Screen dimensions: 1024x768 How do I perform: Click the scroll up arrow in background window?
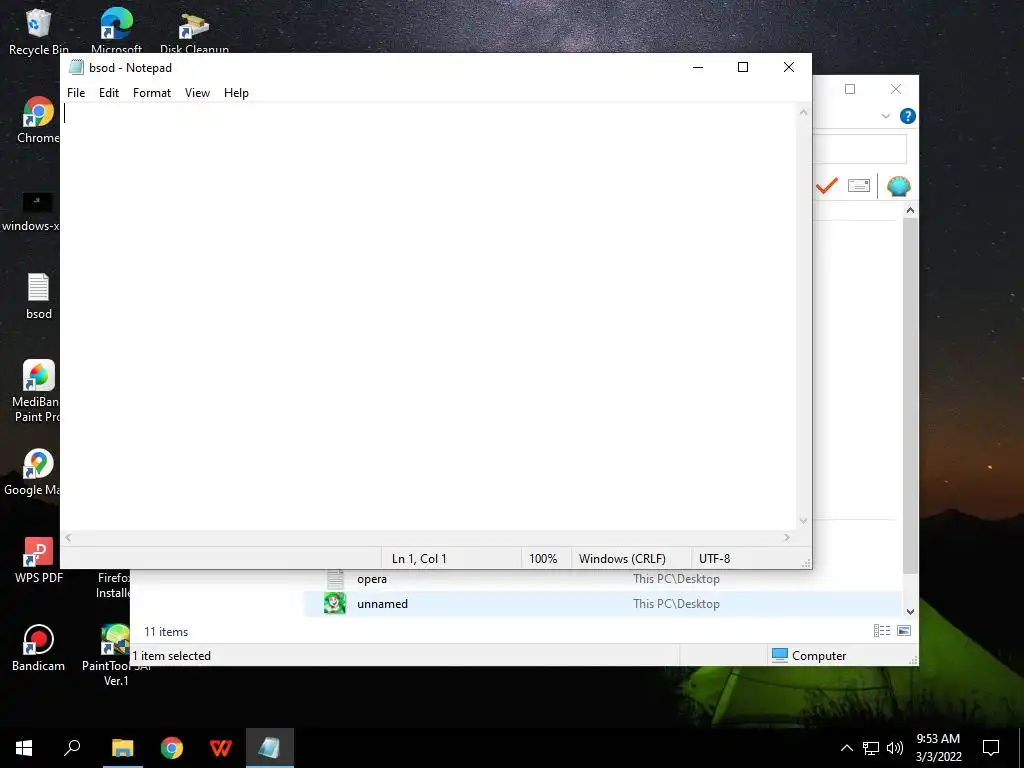point(910,210)
